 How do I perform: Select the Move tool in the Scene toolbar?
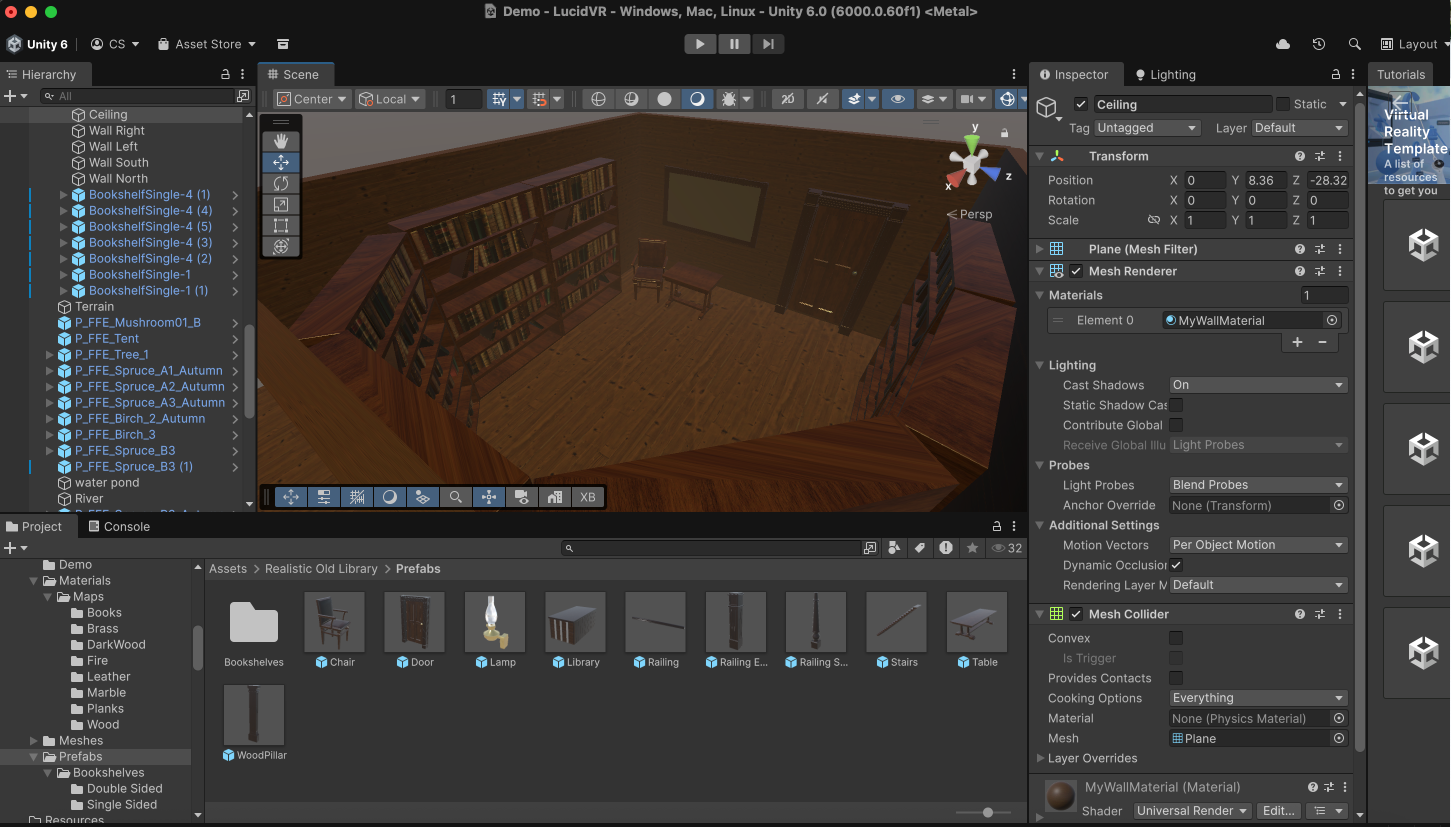click(281, 162)
